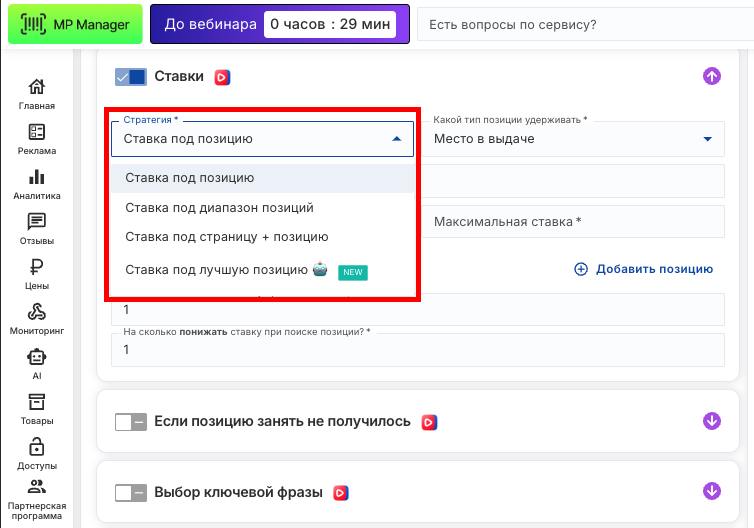Collapse the Стратегия dropdown
Image resolution: width=754 pixels, height=528 pixels.
(397, 139)
